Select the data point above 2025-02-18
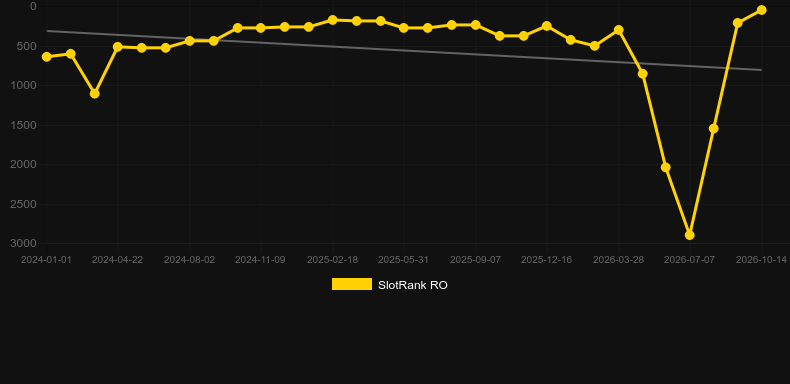Image resolution: width=790 pixels, height=384 pixels. (333, 20)
